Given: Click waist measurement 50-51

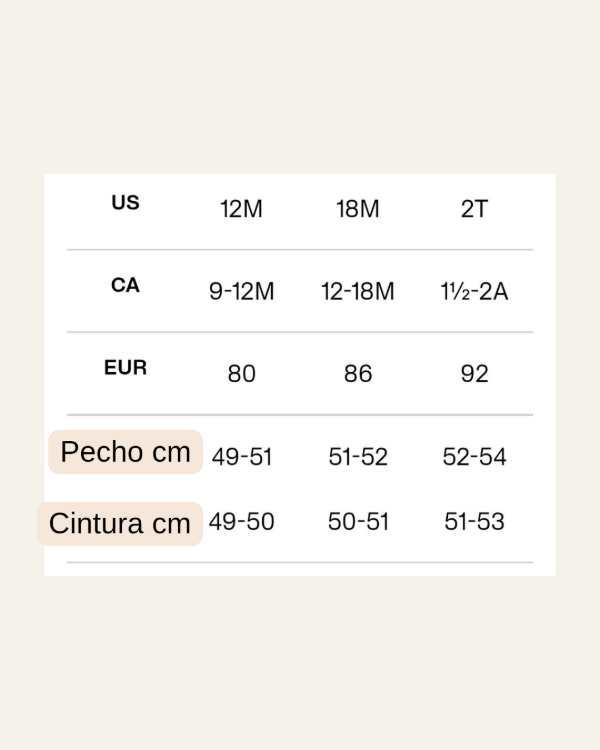Looking at the screenshot, I should [x=358, y=522].
